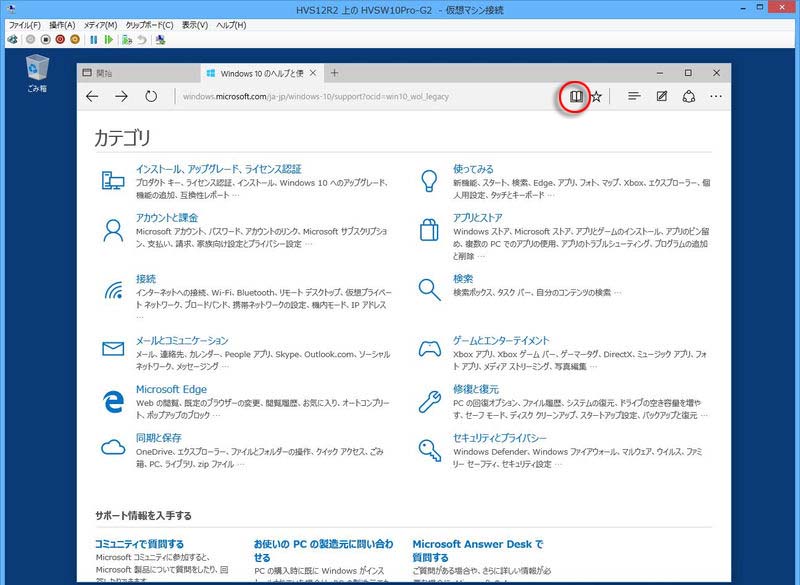The width and height of the screenshot is (800, 585).
Task: Open お使いの PC の製造元に問い合わせる link
Action: pyautogui.click(x=323, y=550)
